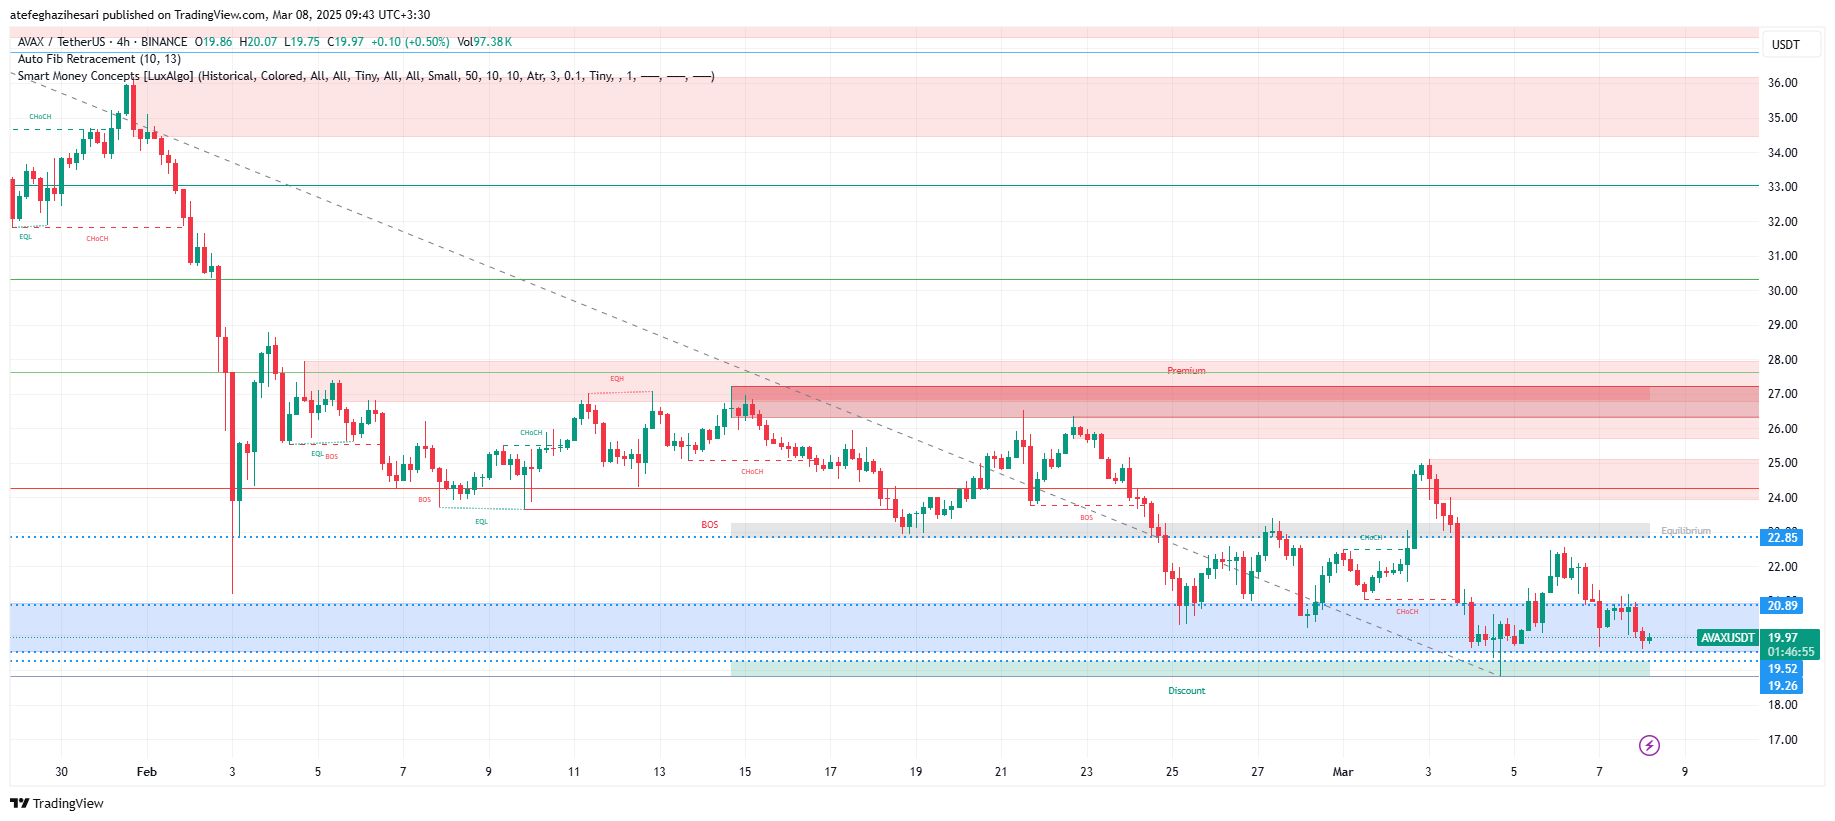Click the Auto Fib Retracement indicator title
This screenshot has height=821, width=1835.
pyautogui.click(x=99, y=59)
